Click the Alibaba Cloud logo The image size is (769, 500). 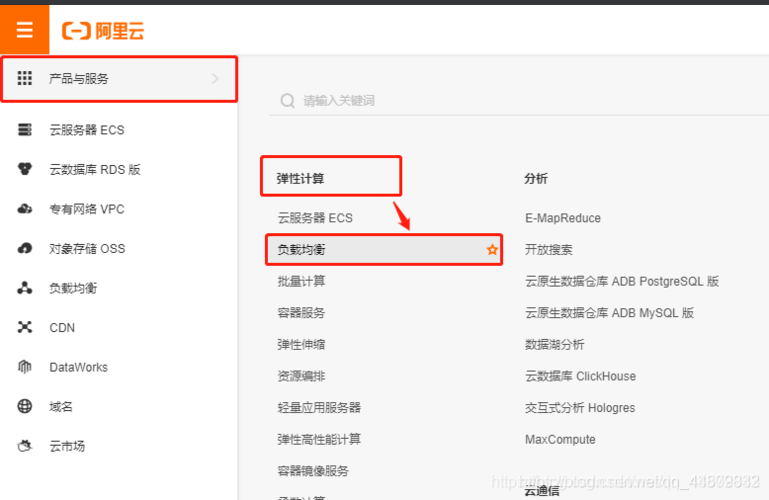(103, 31)
